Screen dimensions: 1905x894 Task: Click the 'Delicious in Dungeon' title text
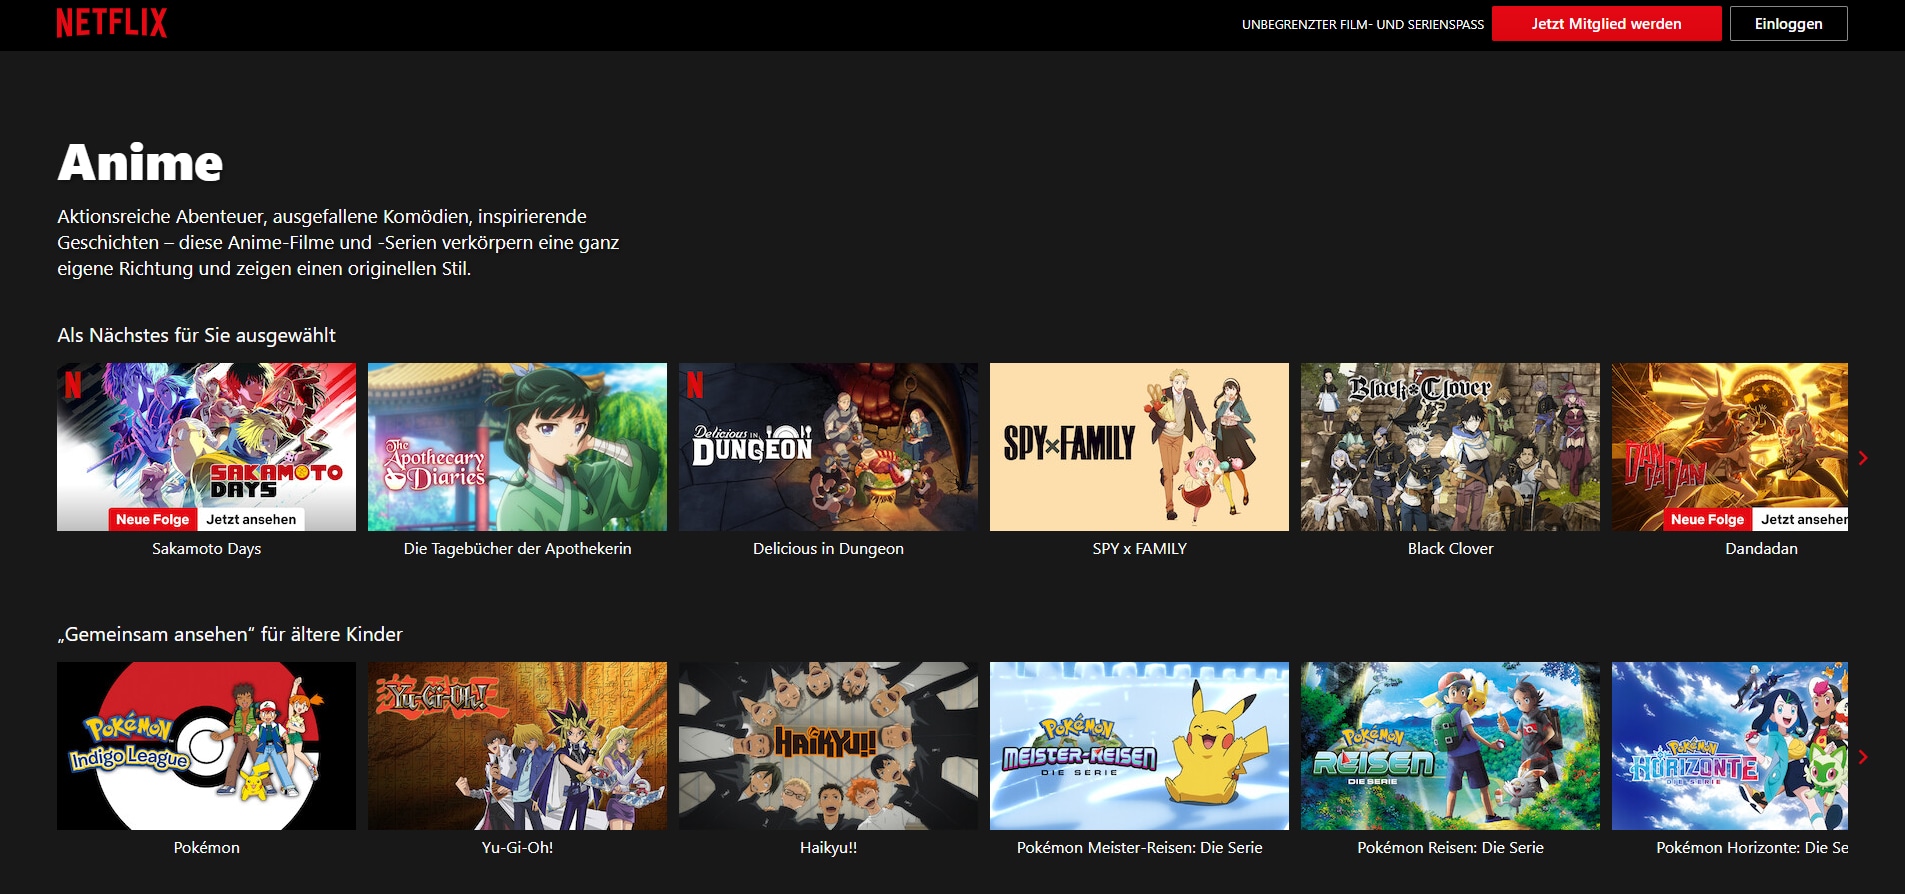pyautogui.click(x=828, y=549)
